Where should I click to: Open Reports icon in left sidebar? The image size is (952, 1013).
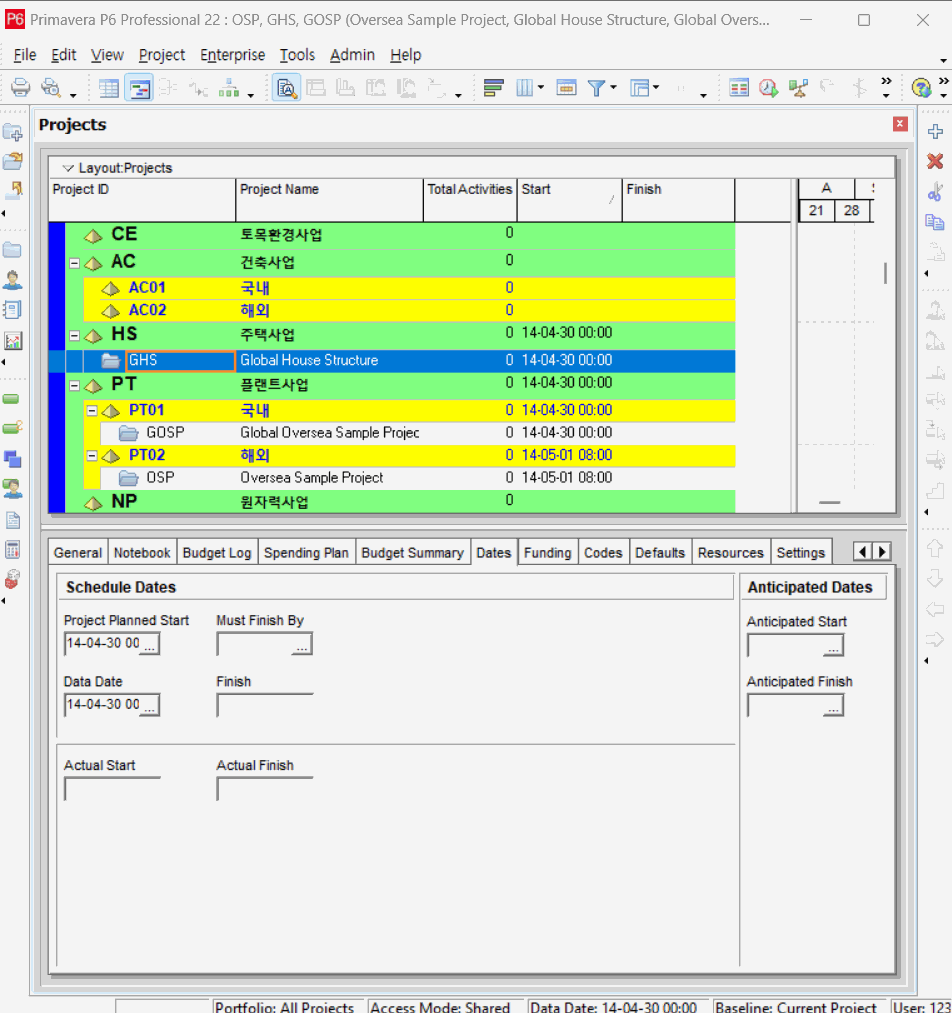coord(12,310)
